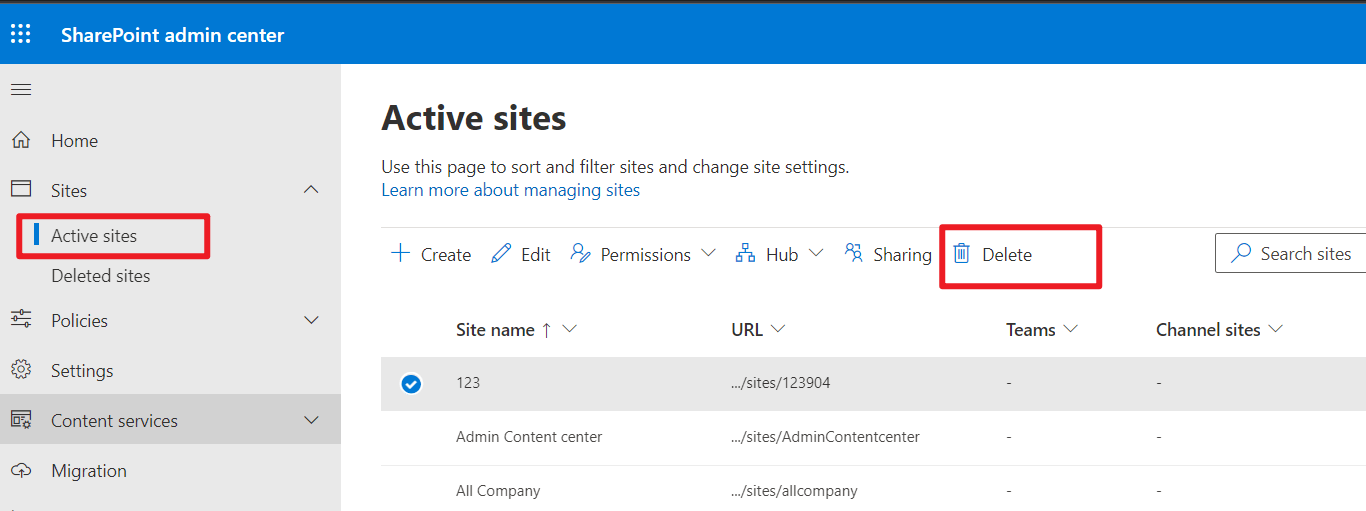Open URL column dropdown chevron
The image size is (1366, 511).
coord(778,329)
